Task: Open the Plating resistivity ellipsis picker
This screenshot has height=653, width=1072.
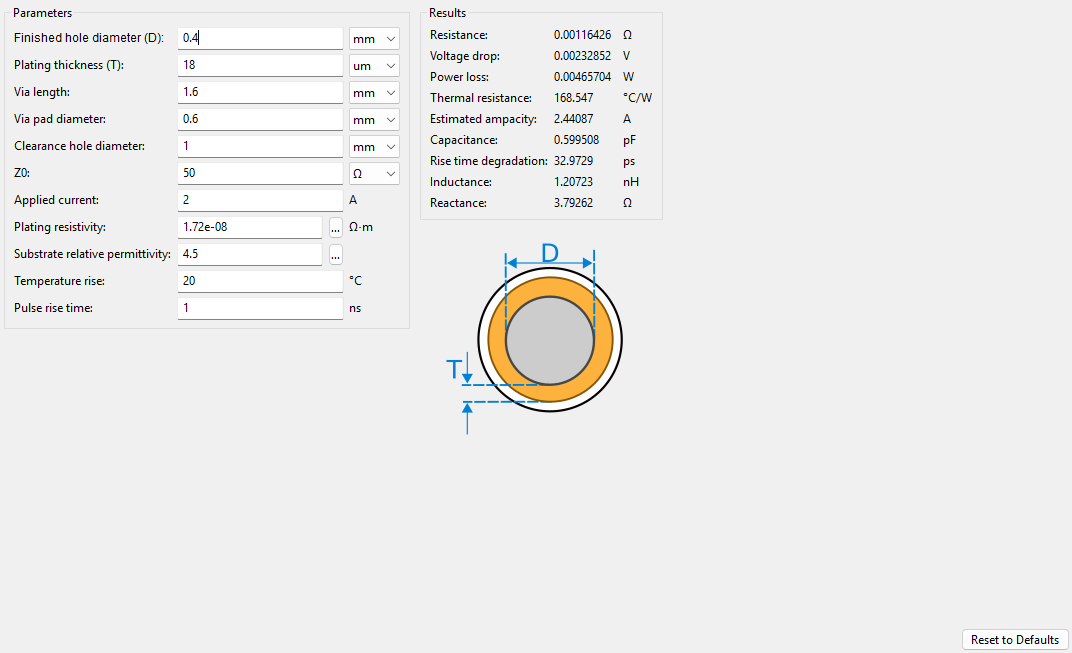Action: (x=335, y=228)
